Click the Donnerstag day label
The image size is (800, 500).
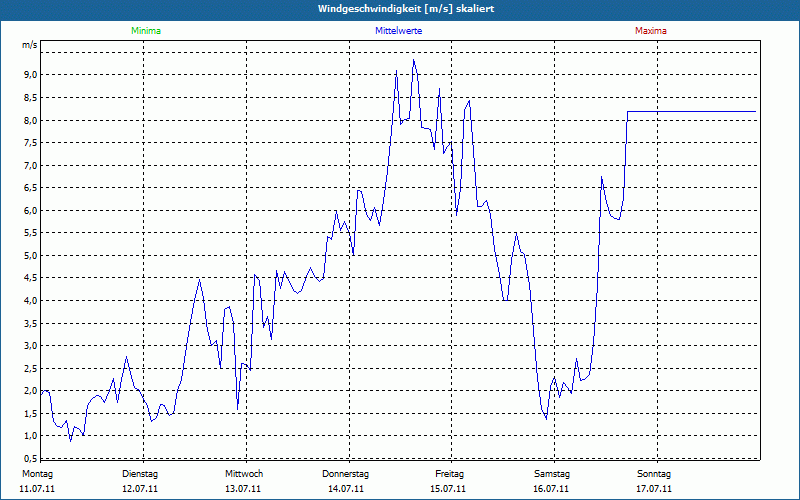click(x=345, y=474)
